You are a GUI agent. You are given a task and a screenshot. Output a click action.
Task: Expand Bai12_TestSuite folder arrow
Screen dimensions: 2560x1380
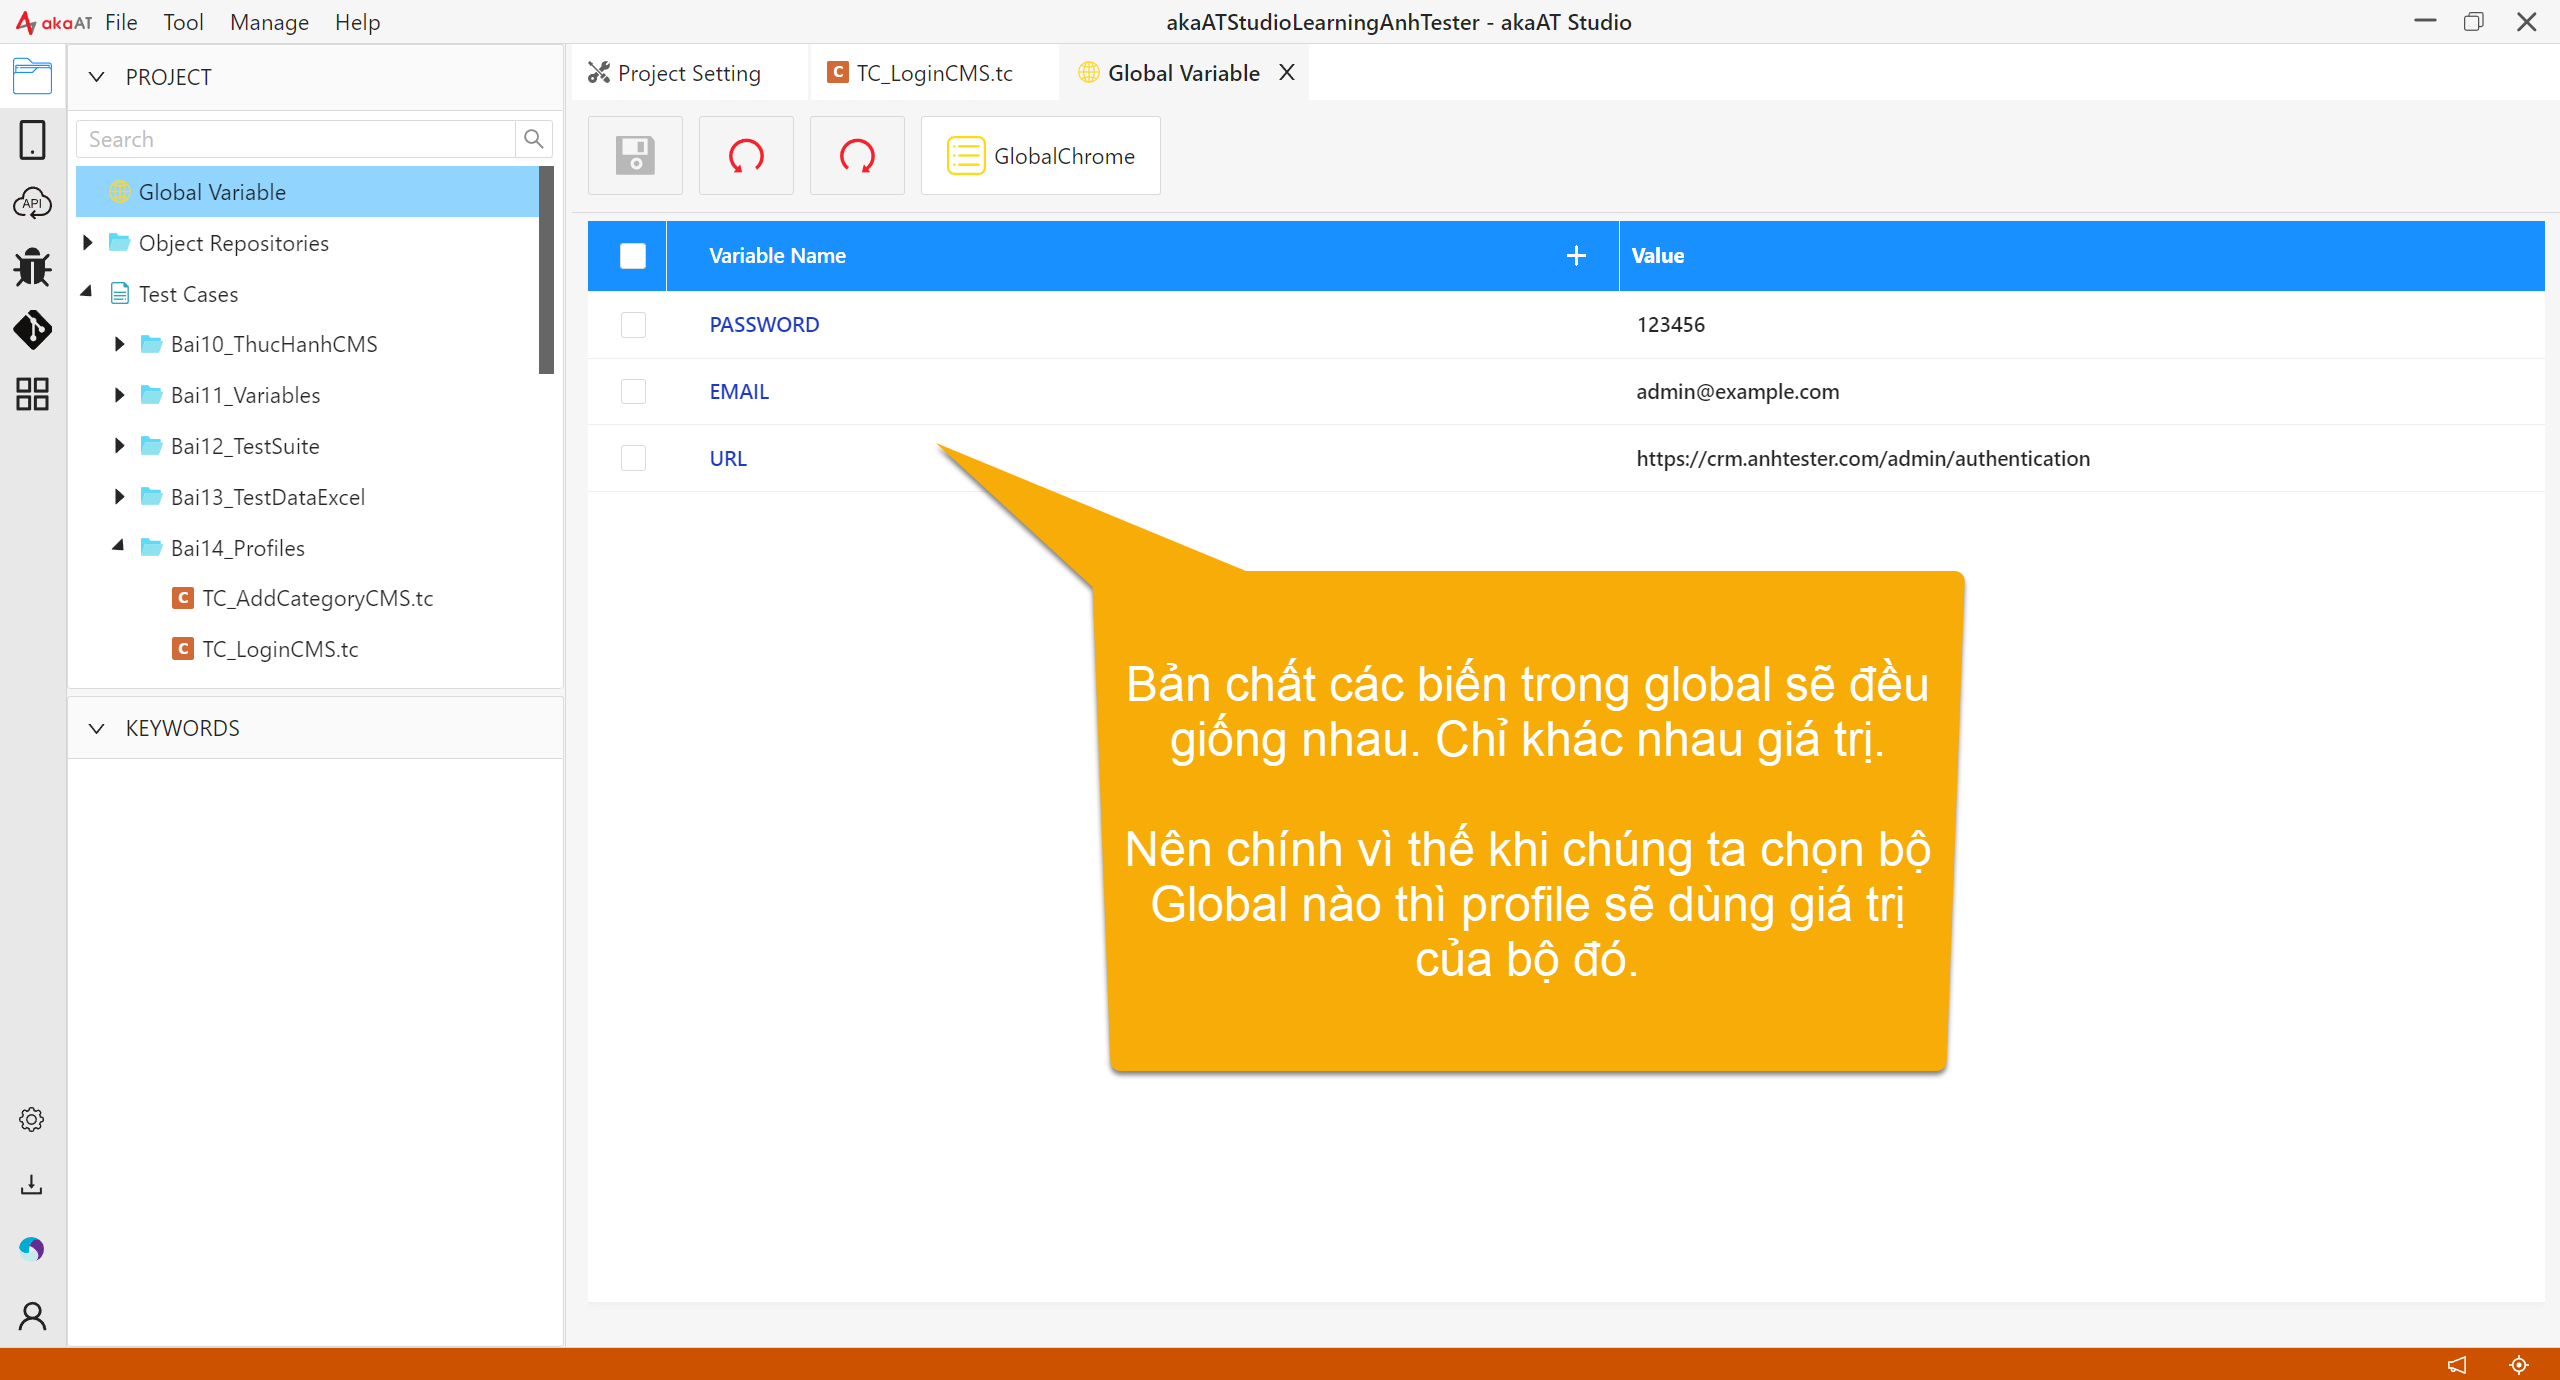click(119, 446)
